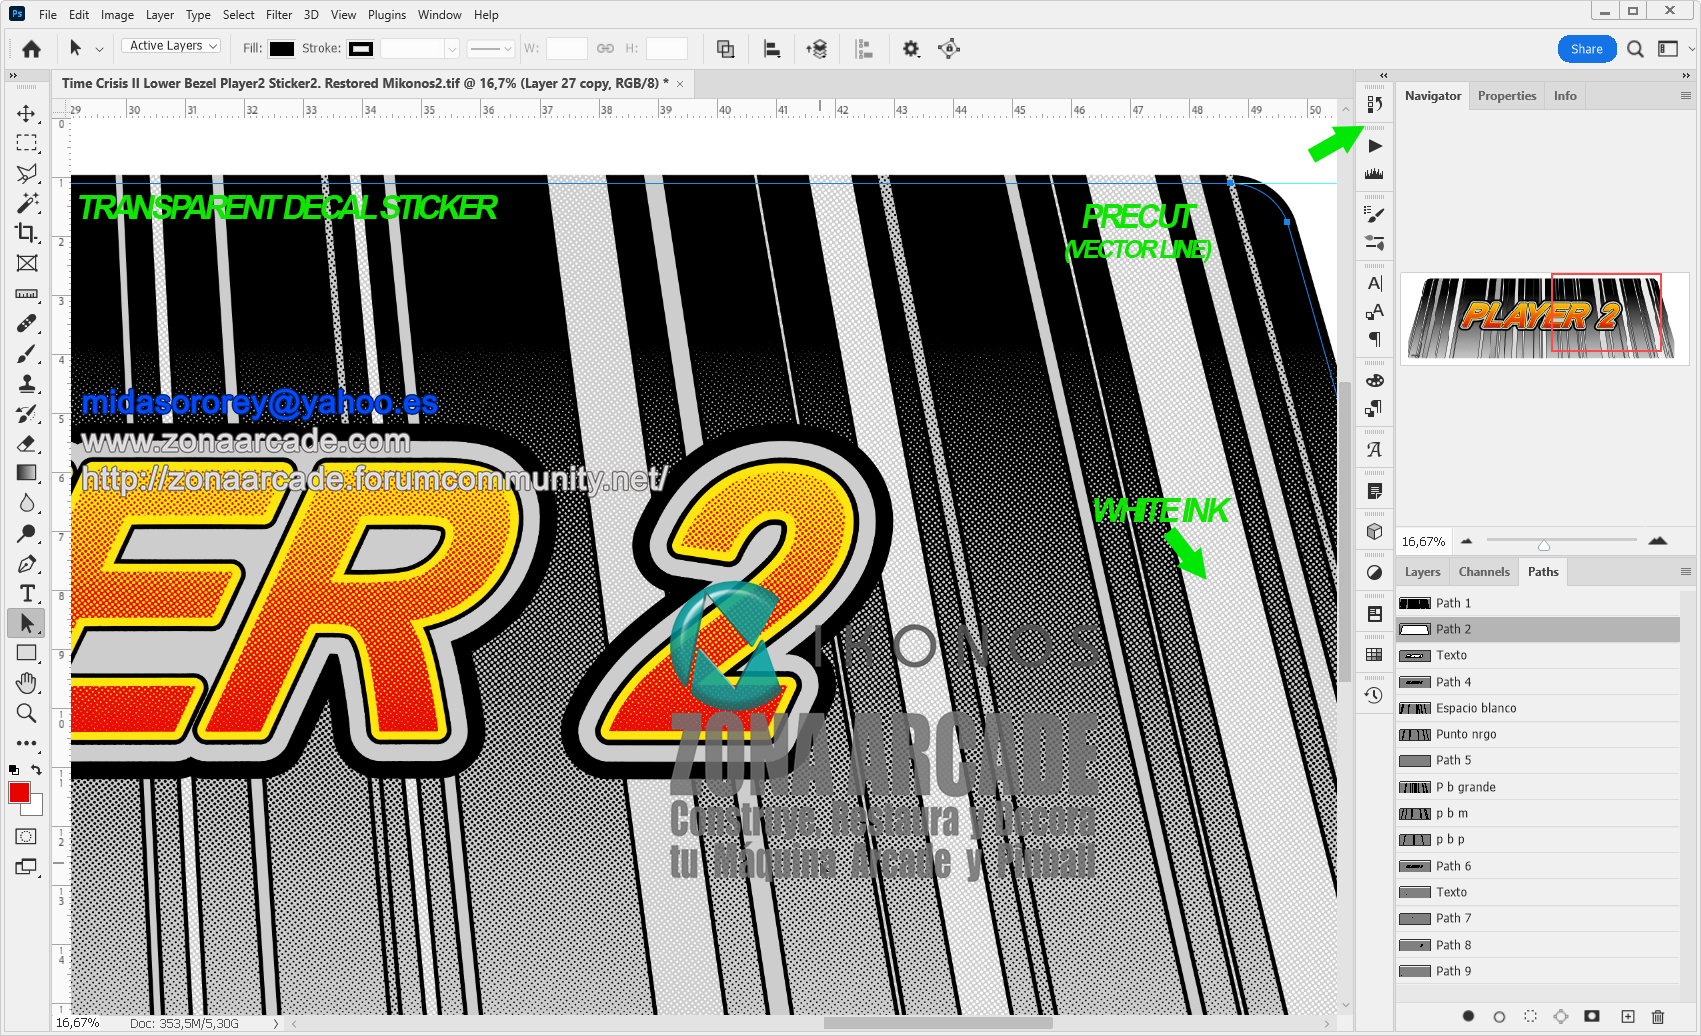Open the Active Layers dropdown
1701x1036 pixels.
(171, 46)
